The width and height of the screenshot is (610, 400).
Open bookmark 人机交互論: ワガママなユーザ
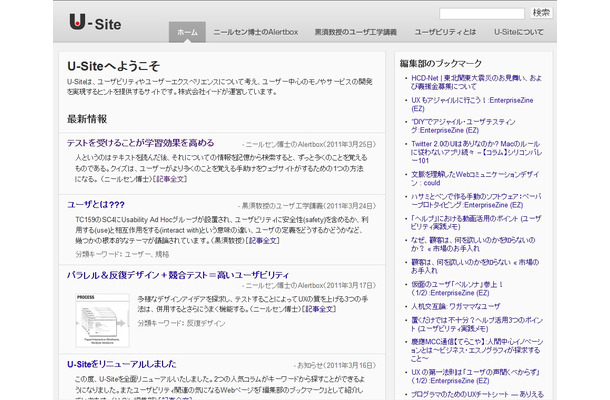(456, 307)
